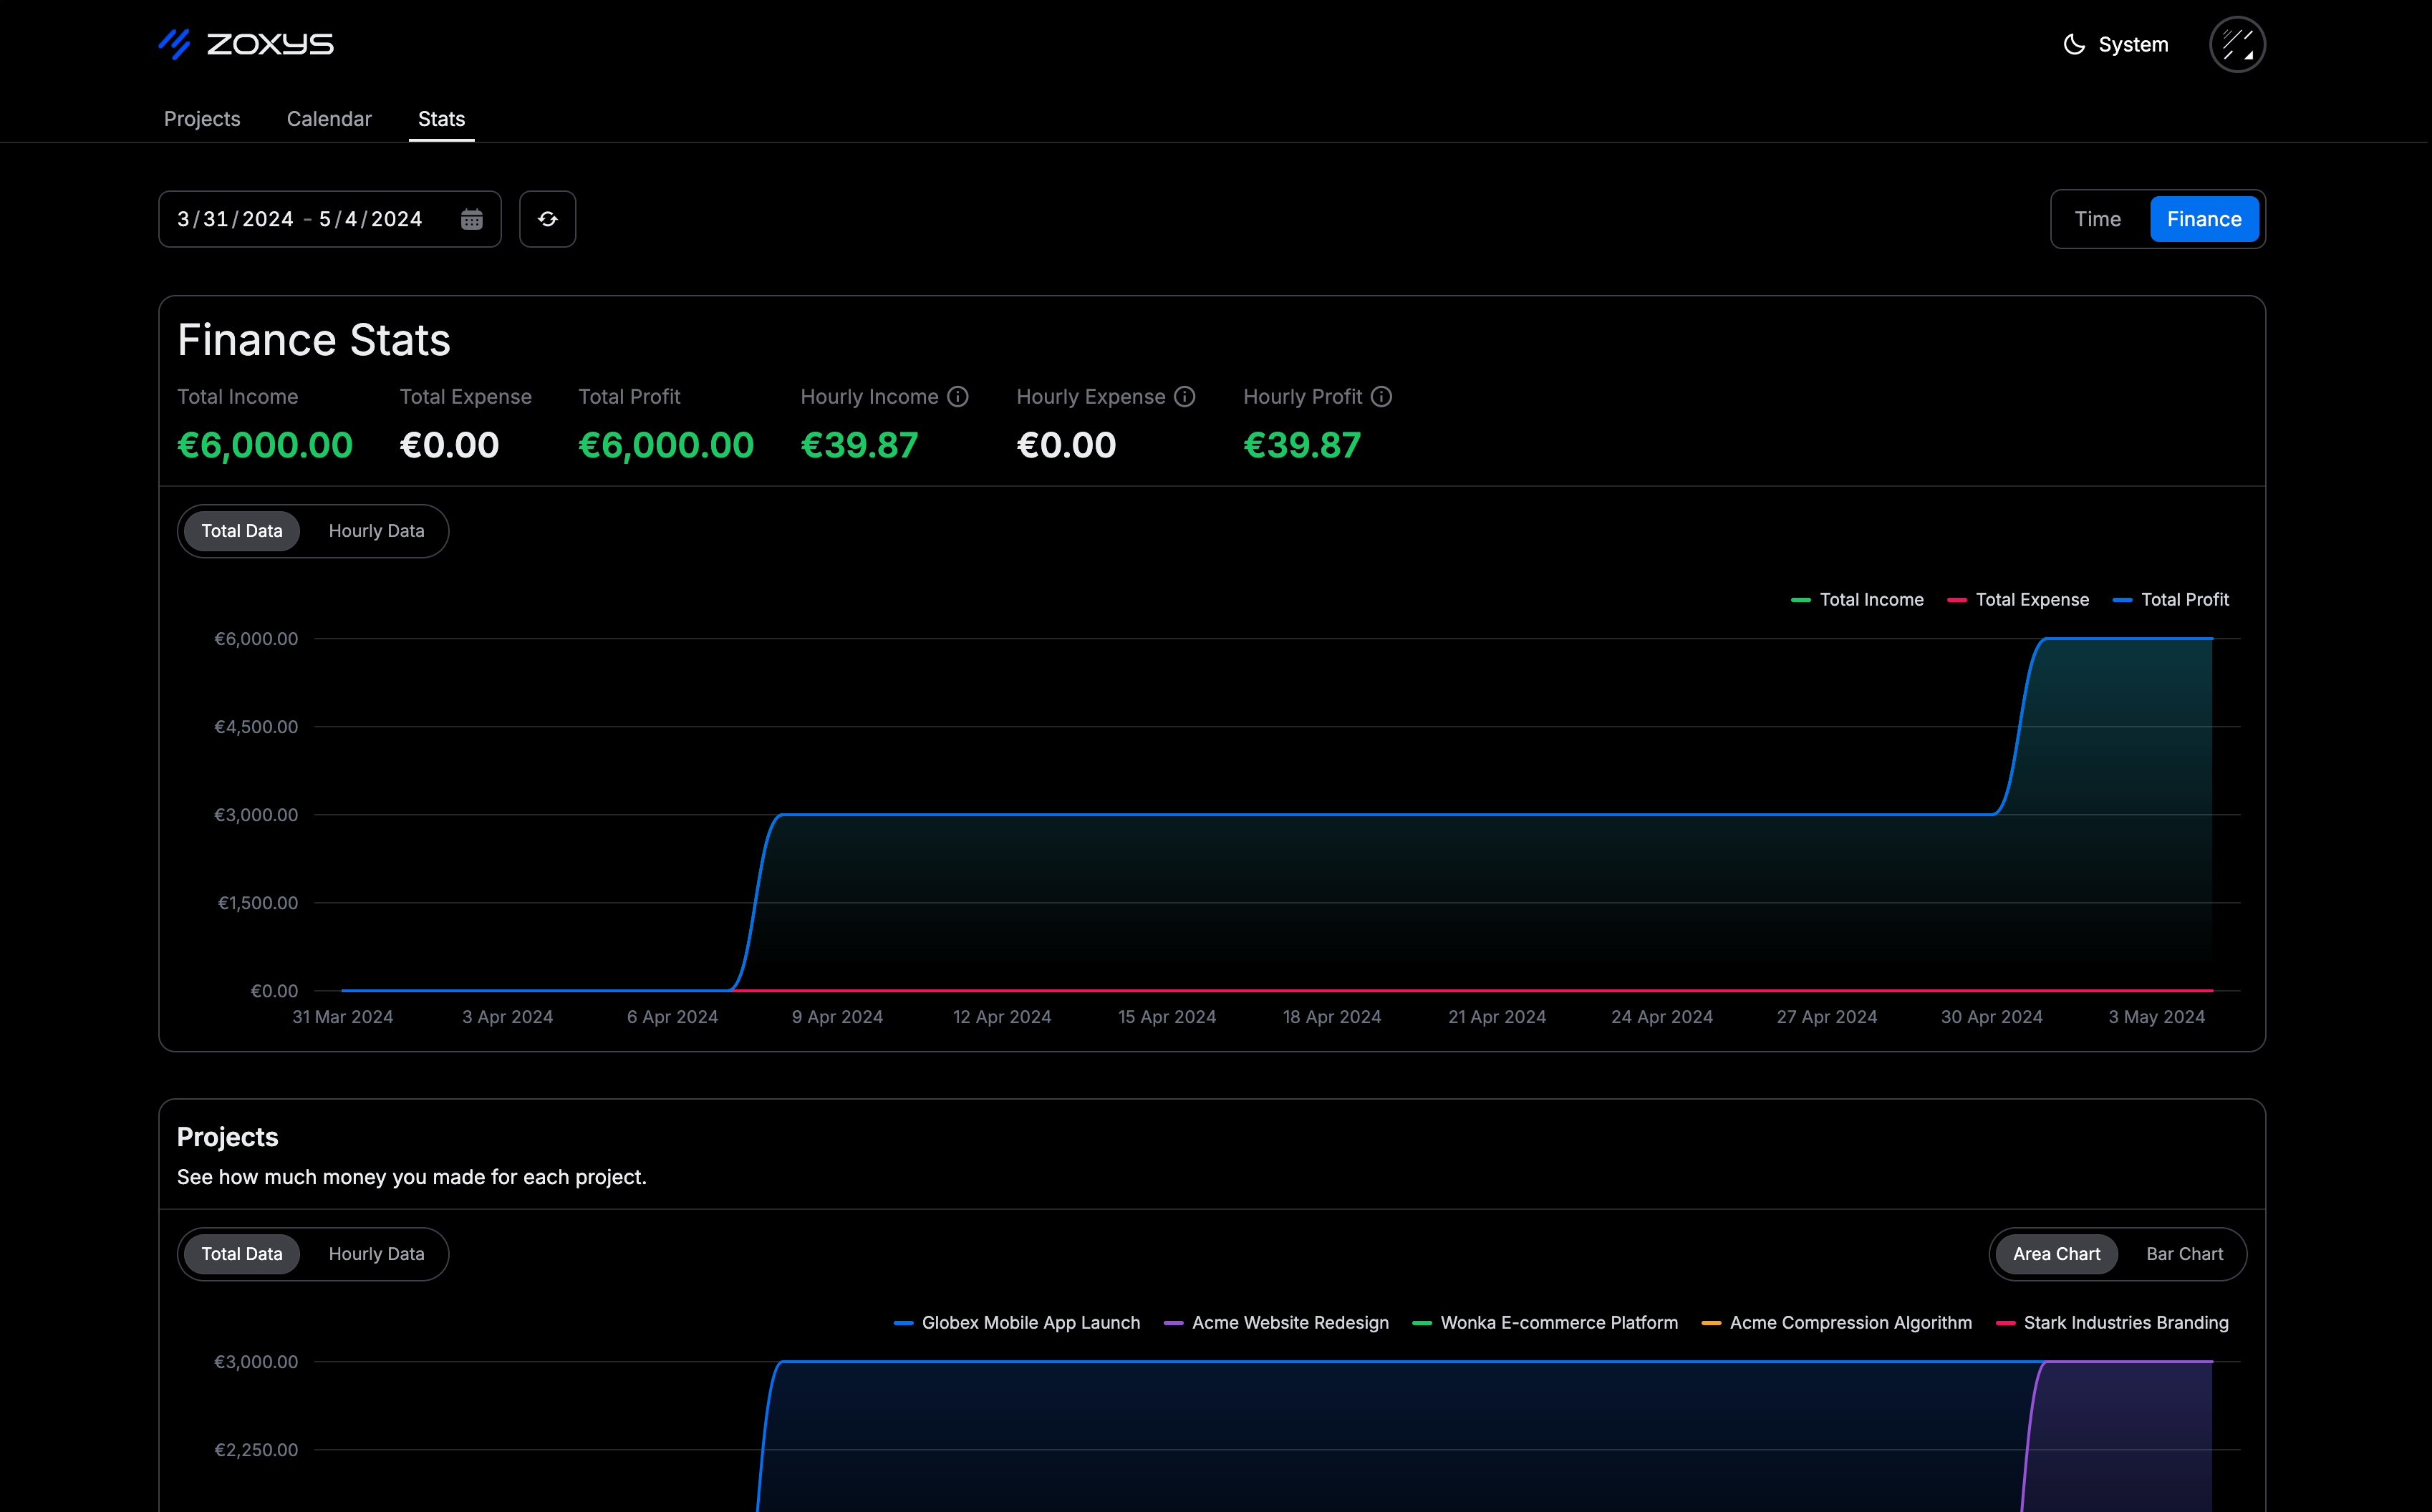Go to the Calendar tab

click(329, 119)
